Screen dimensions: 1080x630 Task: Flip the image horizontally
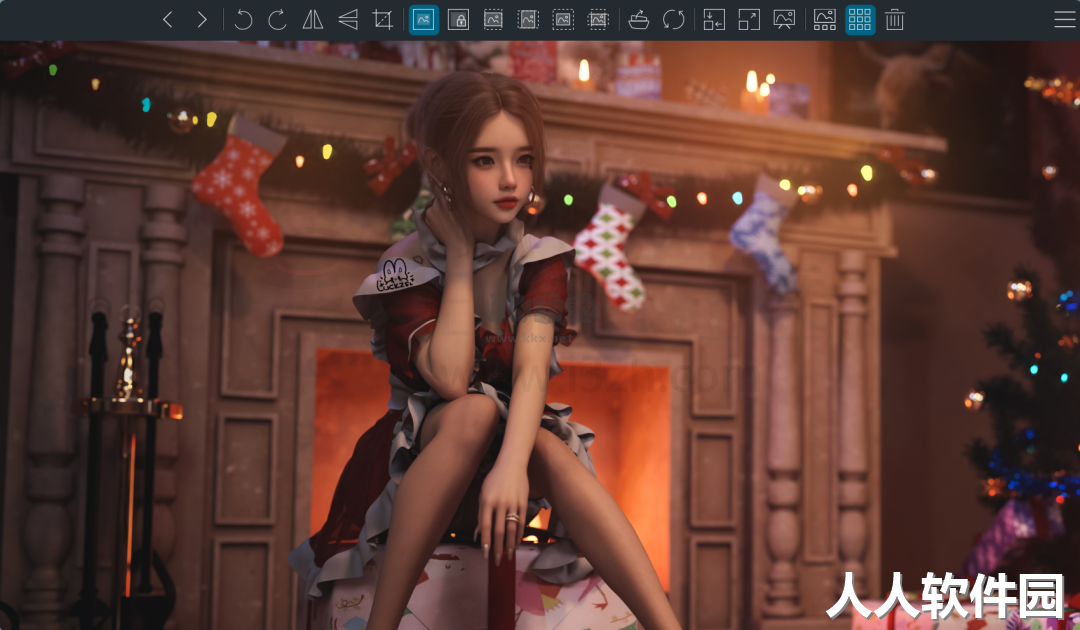point(313,20)
